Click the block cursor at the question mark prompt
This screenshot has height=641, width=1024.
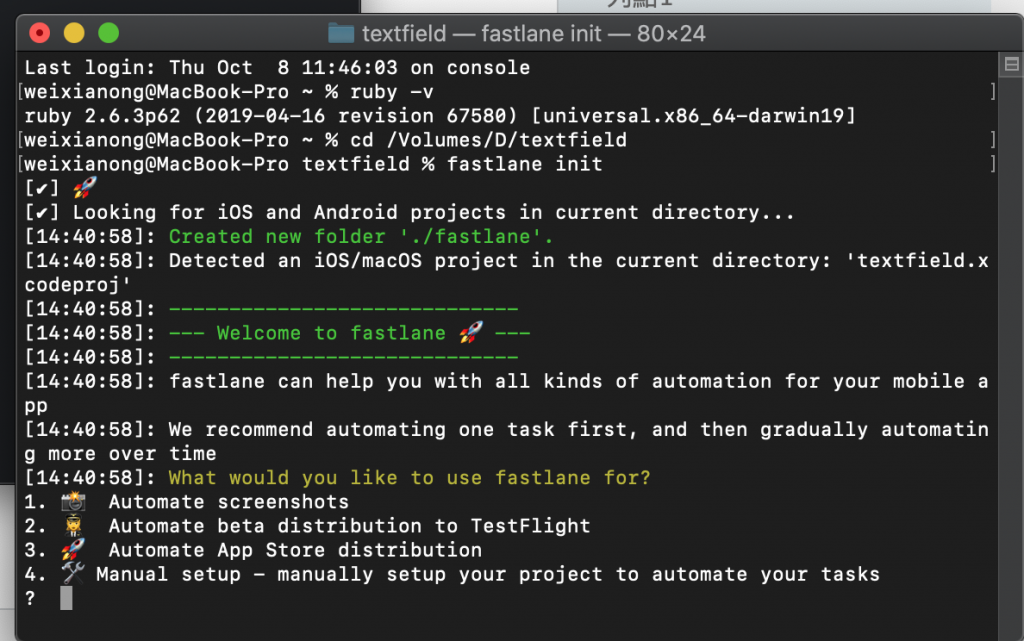66,598
